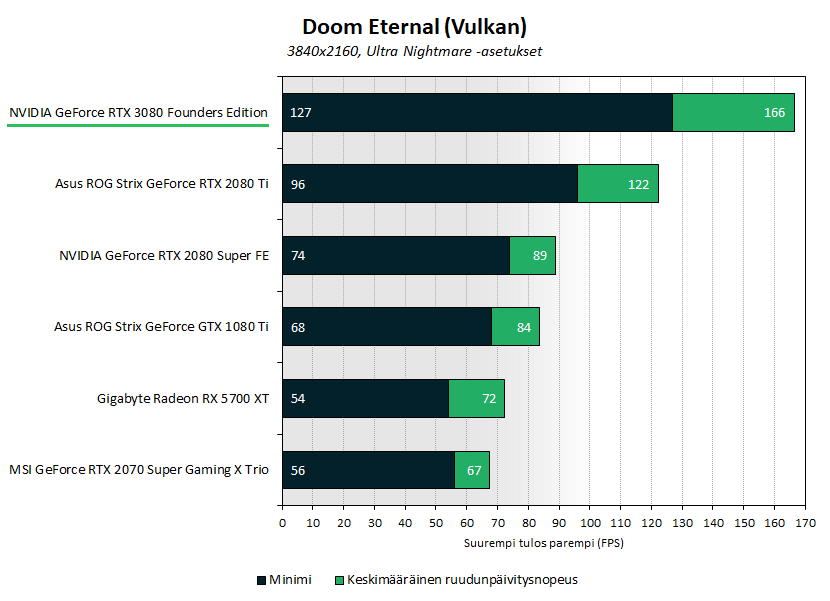
Task: Select the 84 average value for GTX 1080 Ti
Action: coord(524,327)
